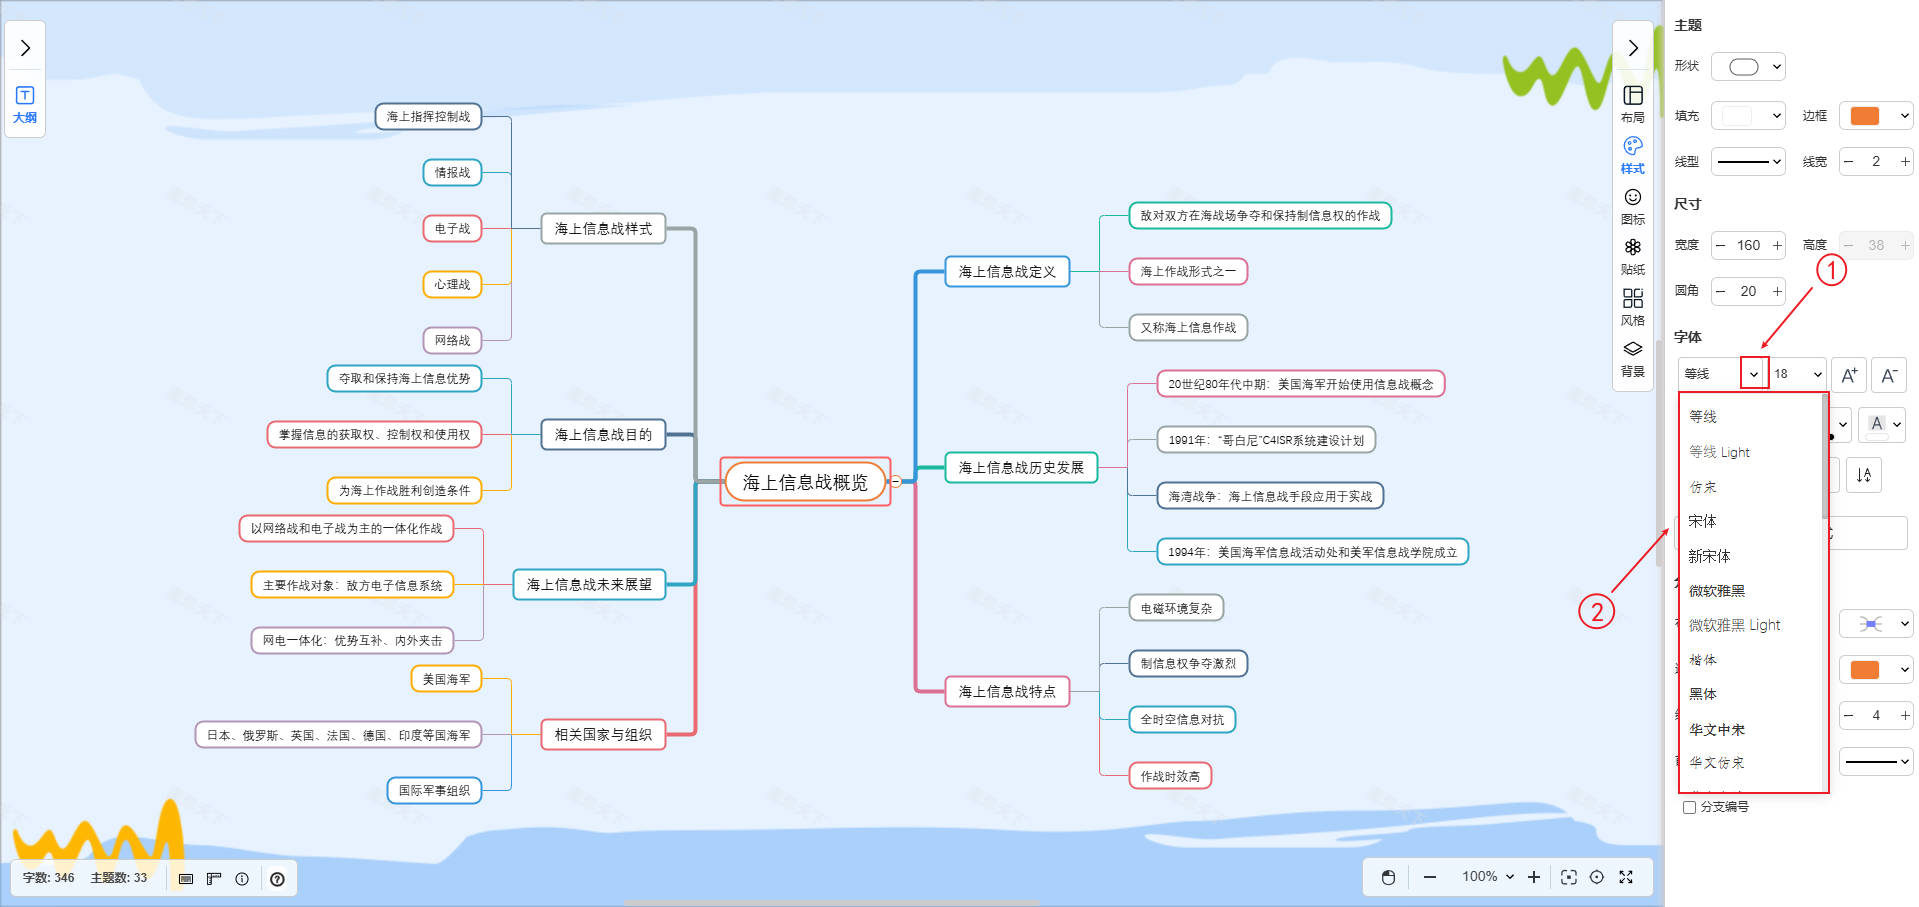This screenshot has height=907, width=1919.
Task: Open the 贴纸 sticker panel
Action: tap(1632, 255)
